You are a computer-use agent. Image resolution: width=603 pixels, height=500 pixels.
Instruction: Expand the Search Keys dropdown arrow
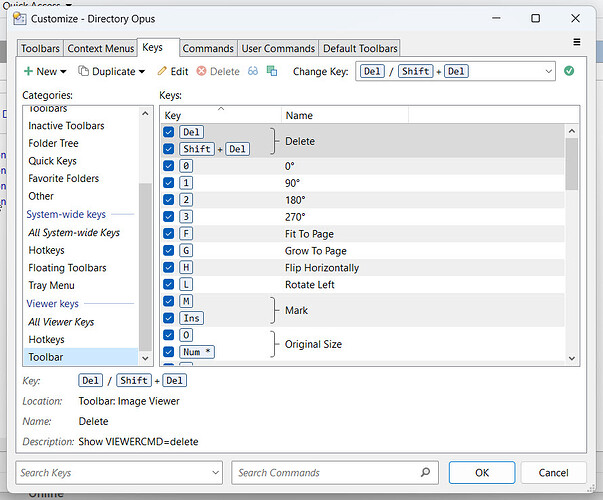click(215, 472)
